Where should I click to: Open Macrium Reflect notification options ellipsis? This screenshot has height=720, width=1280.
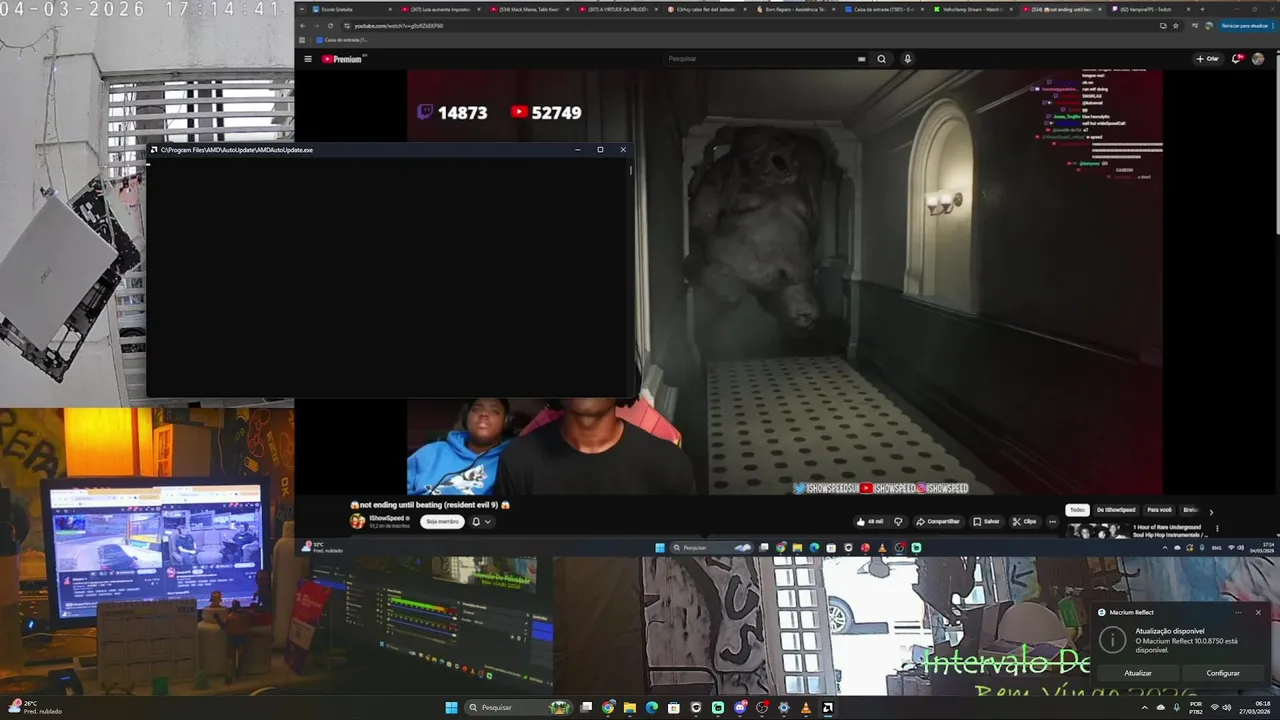click(1238, 612)
